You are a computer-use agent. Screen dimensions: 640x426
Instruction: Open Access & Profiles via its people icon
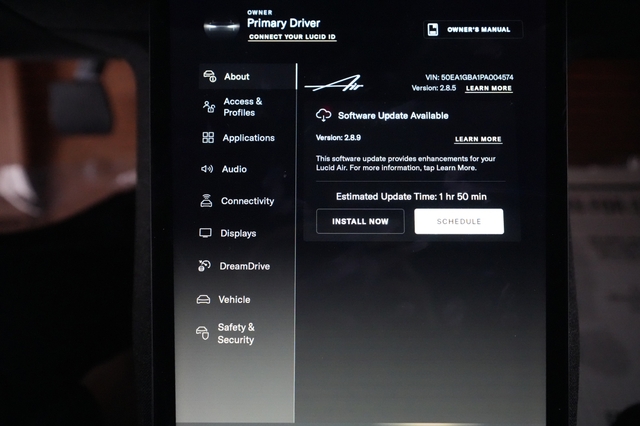tap(209, 107)
